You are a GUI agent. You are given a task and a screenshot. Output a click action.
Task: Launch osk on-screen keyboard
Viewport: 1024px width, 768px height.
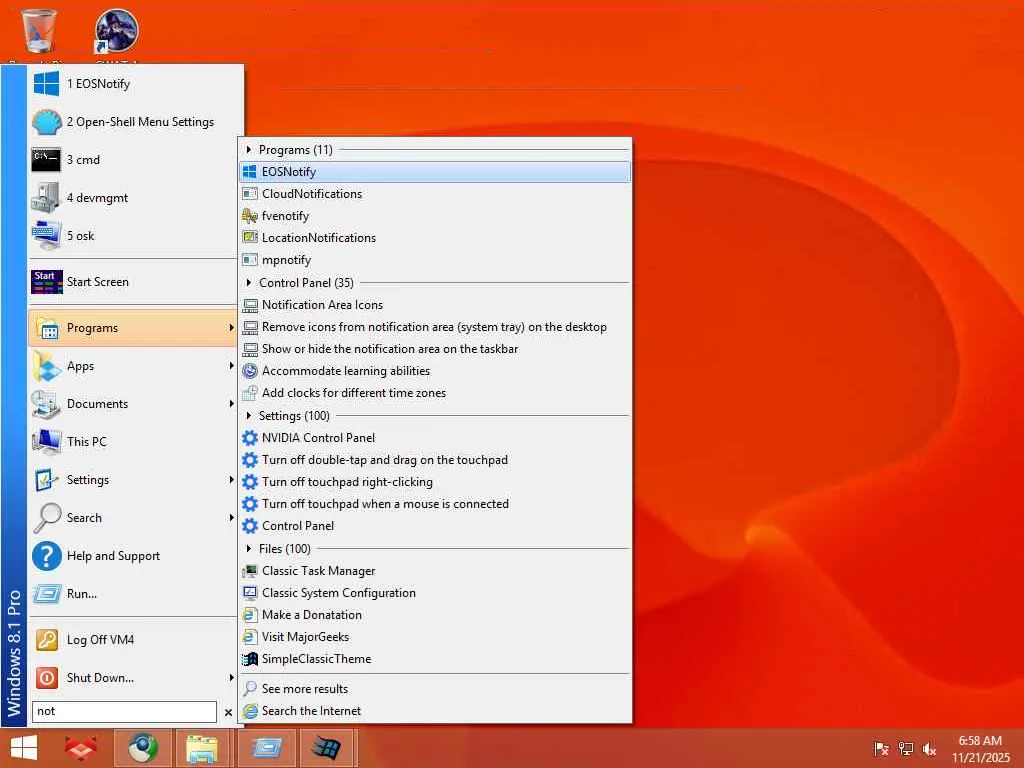(x=133, y=235)
